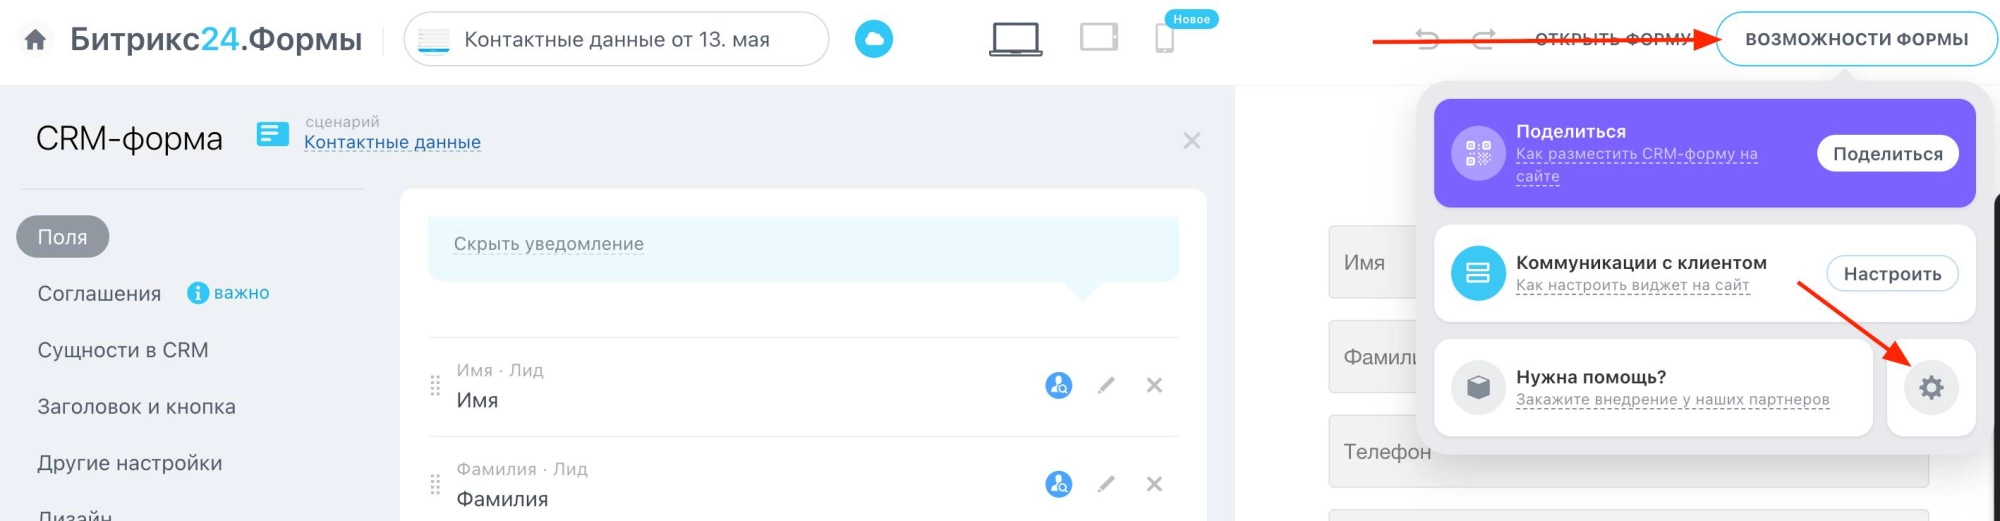Edit the Имя field with pencil icon
2000x521 pixels.
pos(1106,385)
